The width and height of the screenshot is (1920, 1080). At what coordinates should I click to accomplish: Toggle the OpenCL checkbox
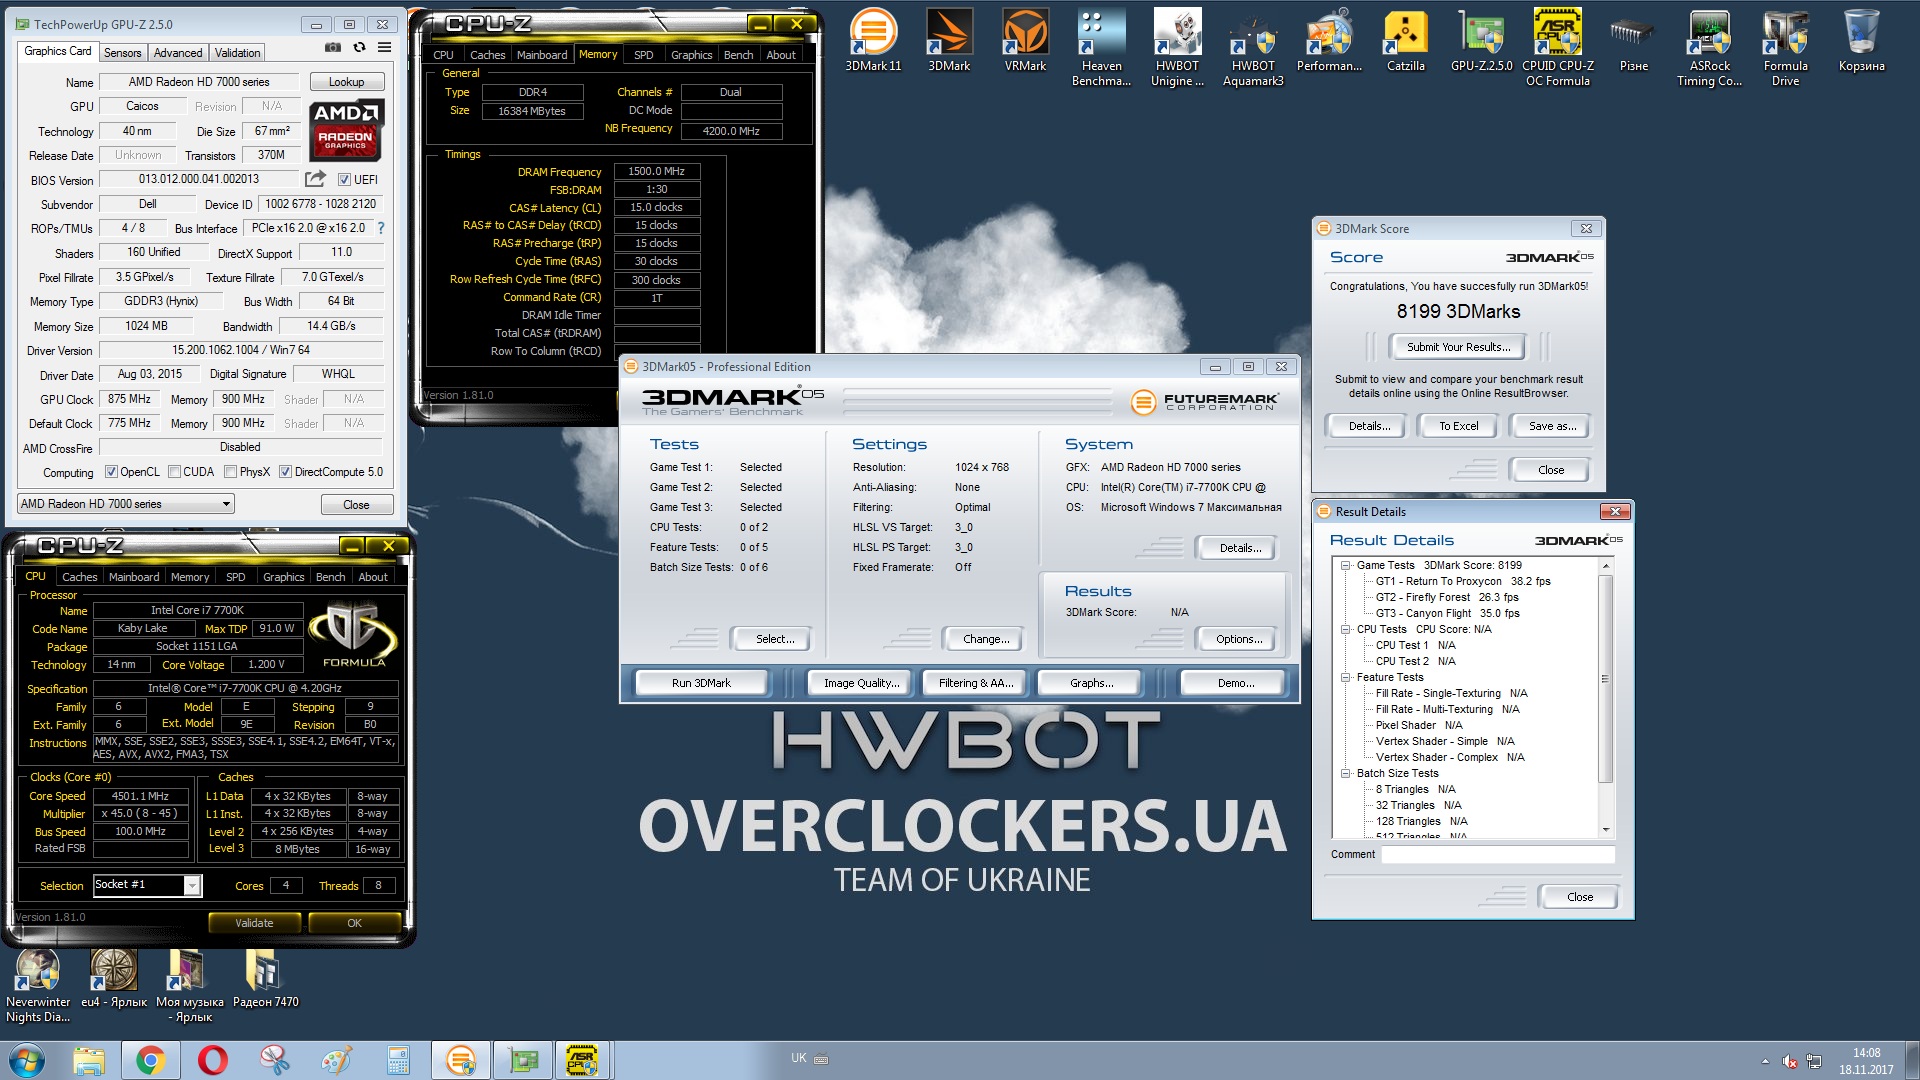click(x=111, y=472)
